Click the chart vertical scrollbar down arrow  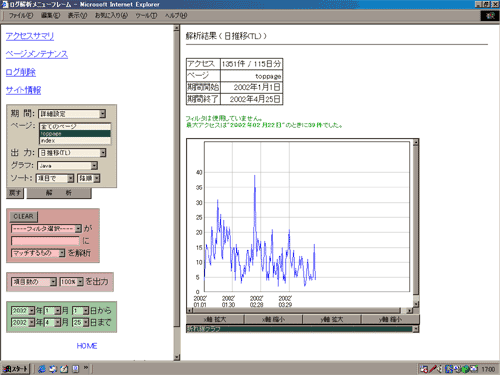[416, 304]
